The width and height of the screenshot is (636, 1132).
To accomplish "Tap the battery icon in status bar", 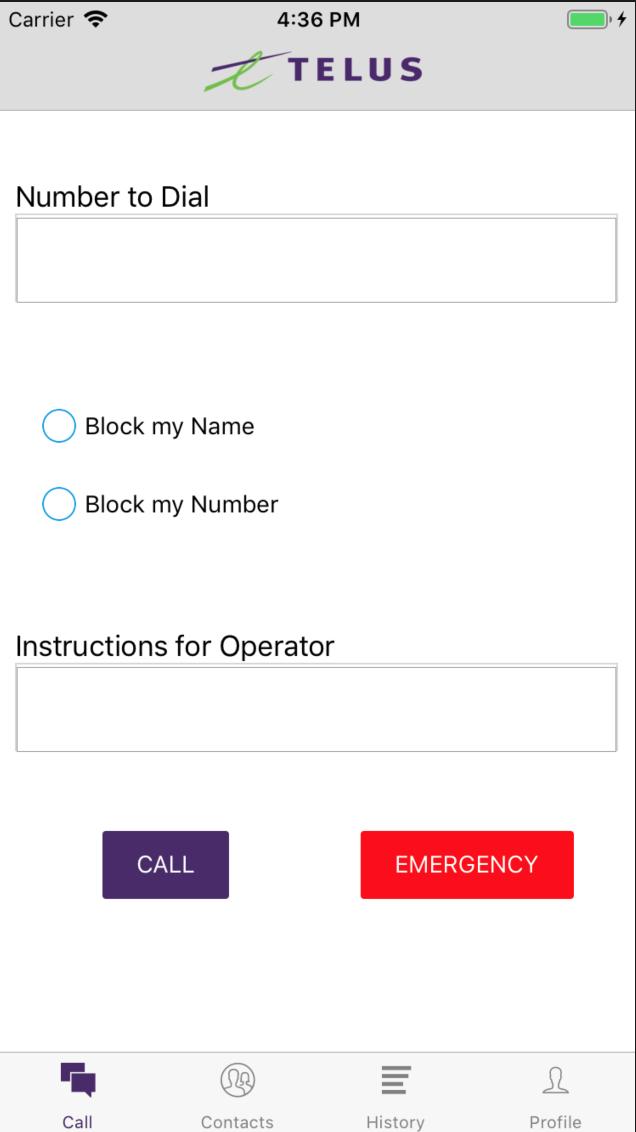I will [x=584, y=19].
